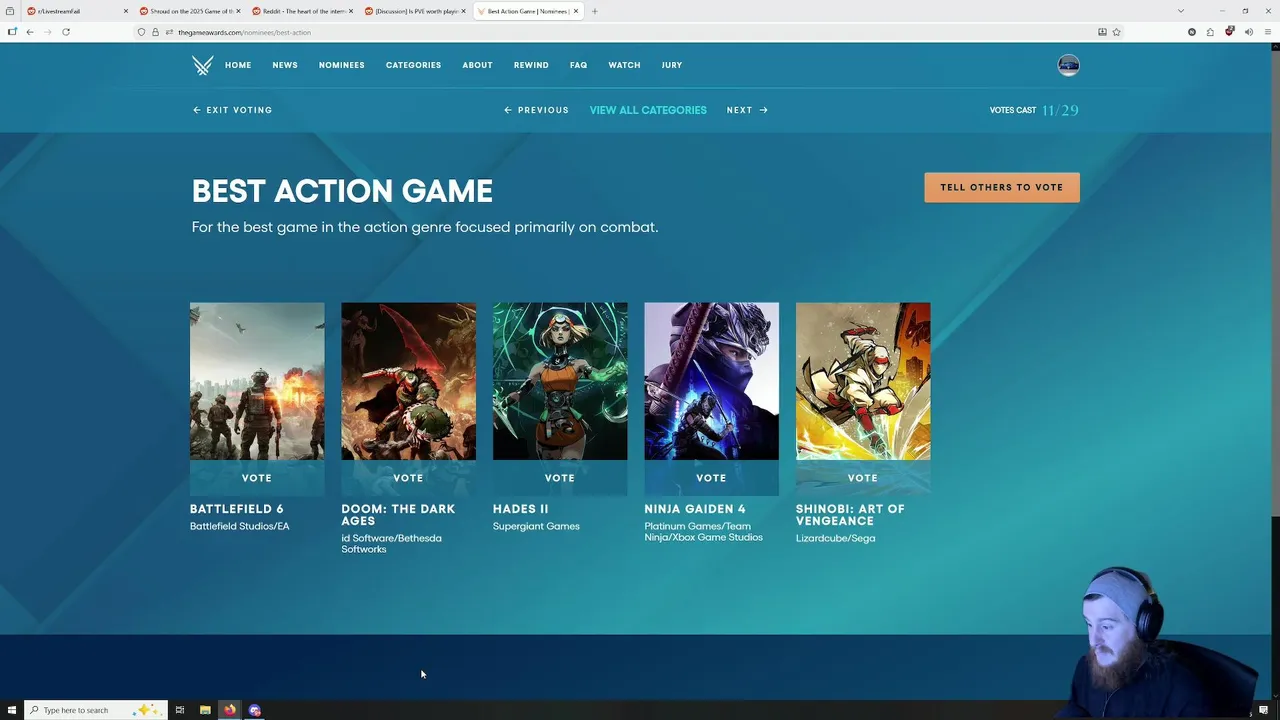Vote for Battlefield 6

coord(257,478)
